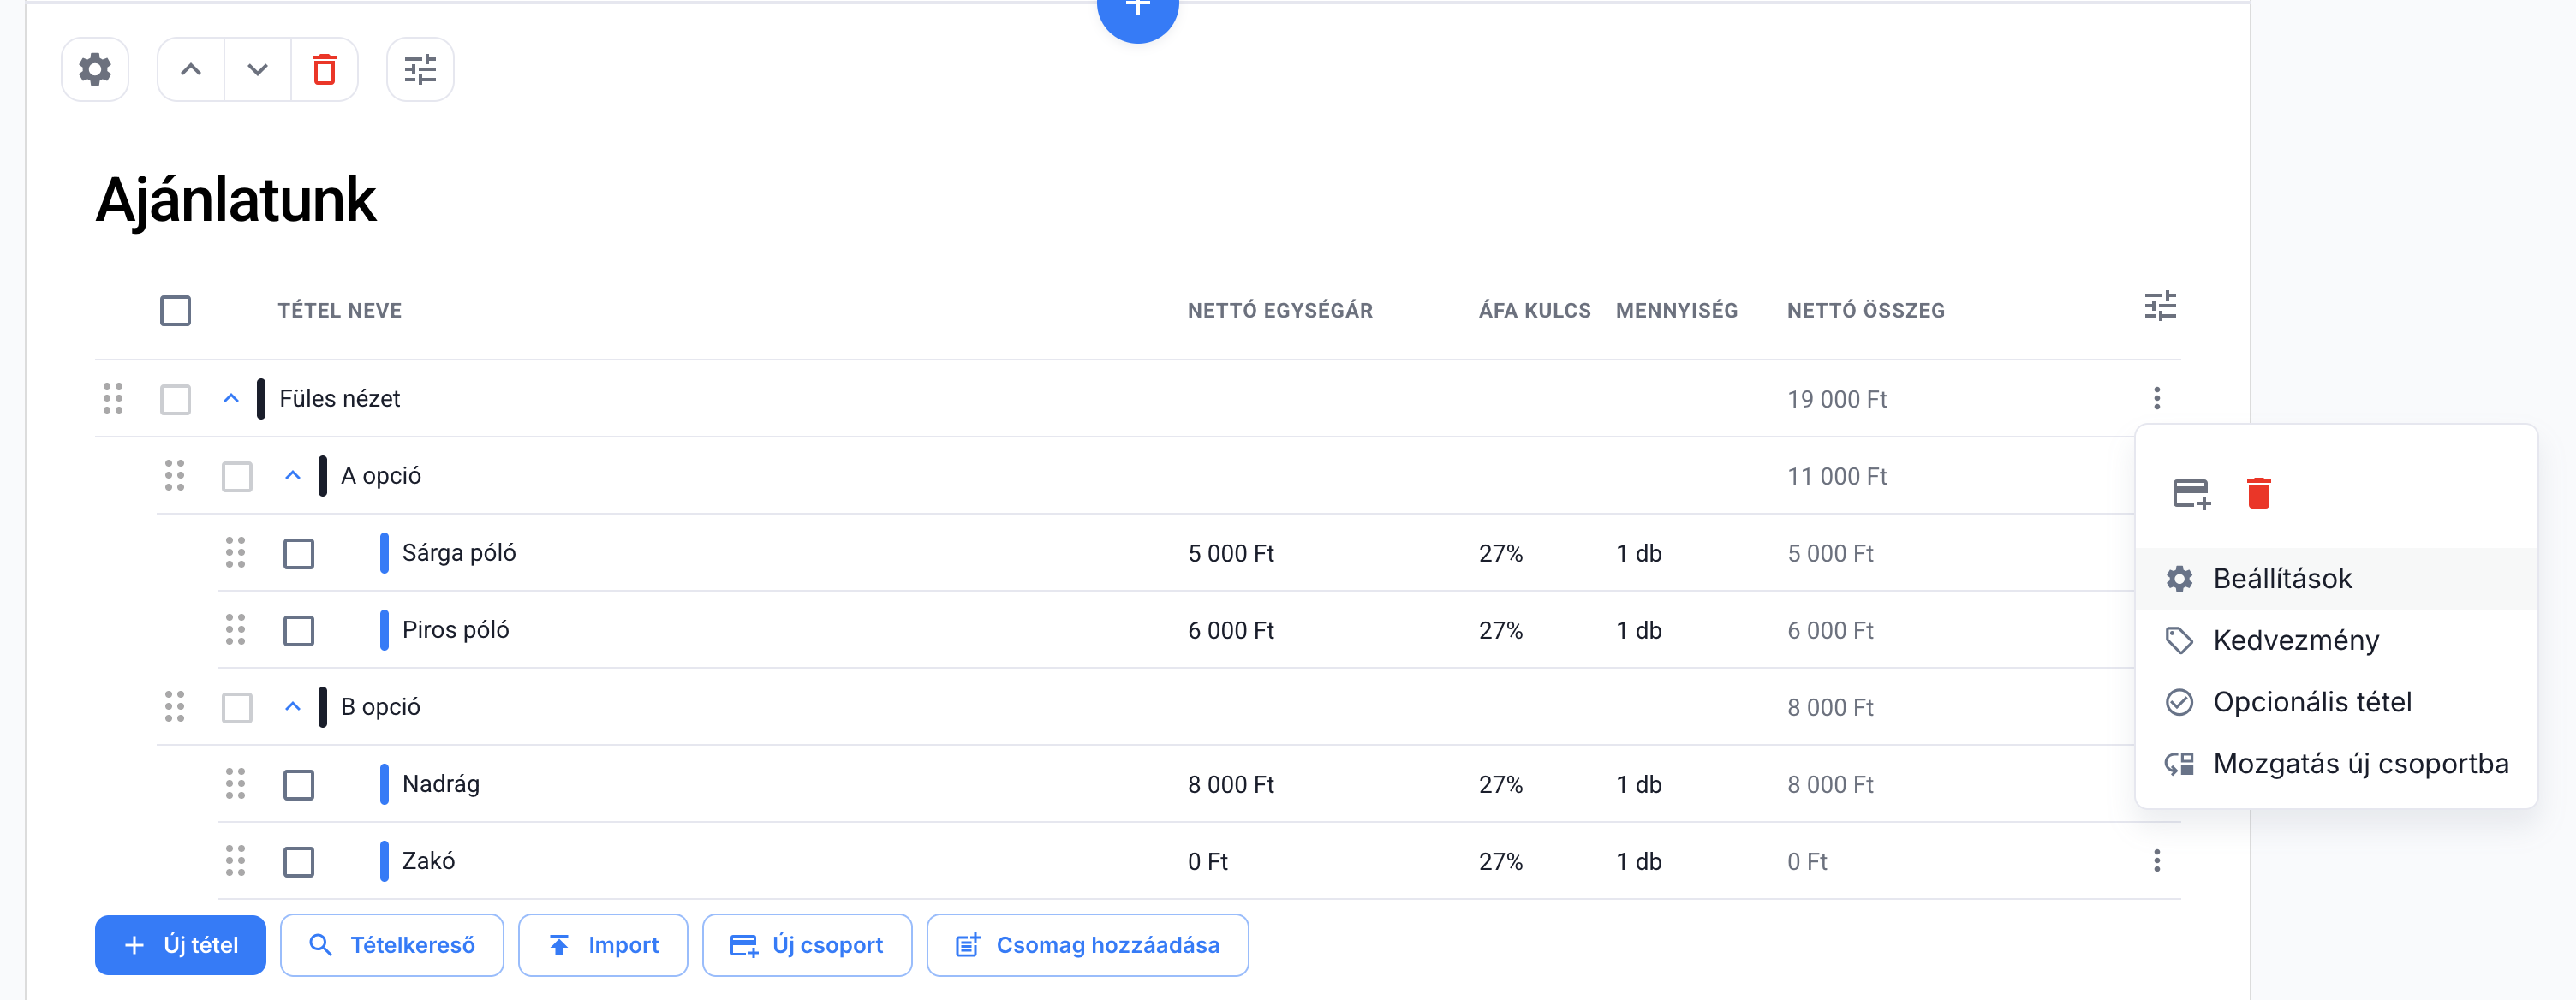Collapse the A opció group
2576x1000 pixels.
[x=292, y=476]
